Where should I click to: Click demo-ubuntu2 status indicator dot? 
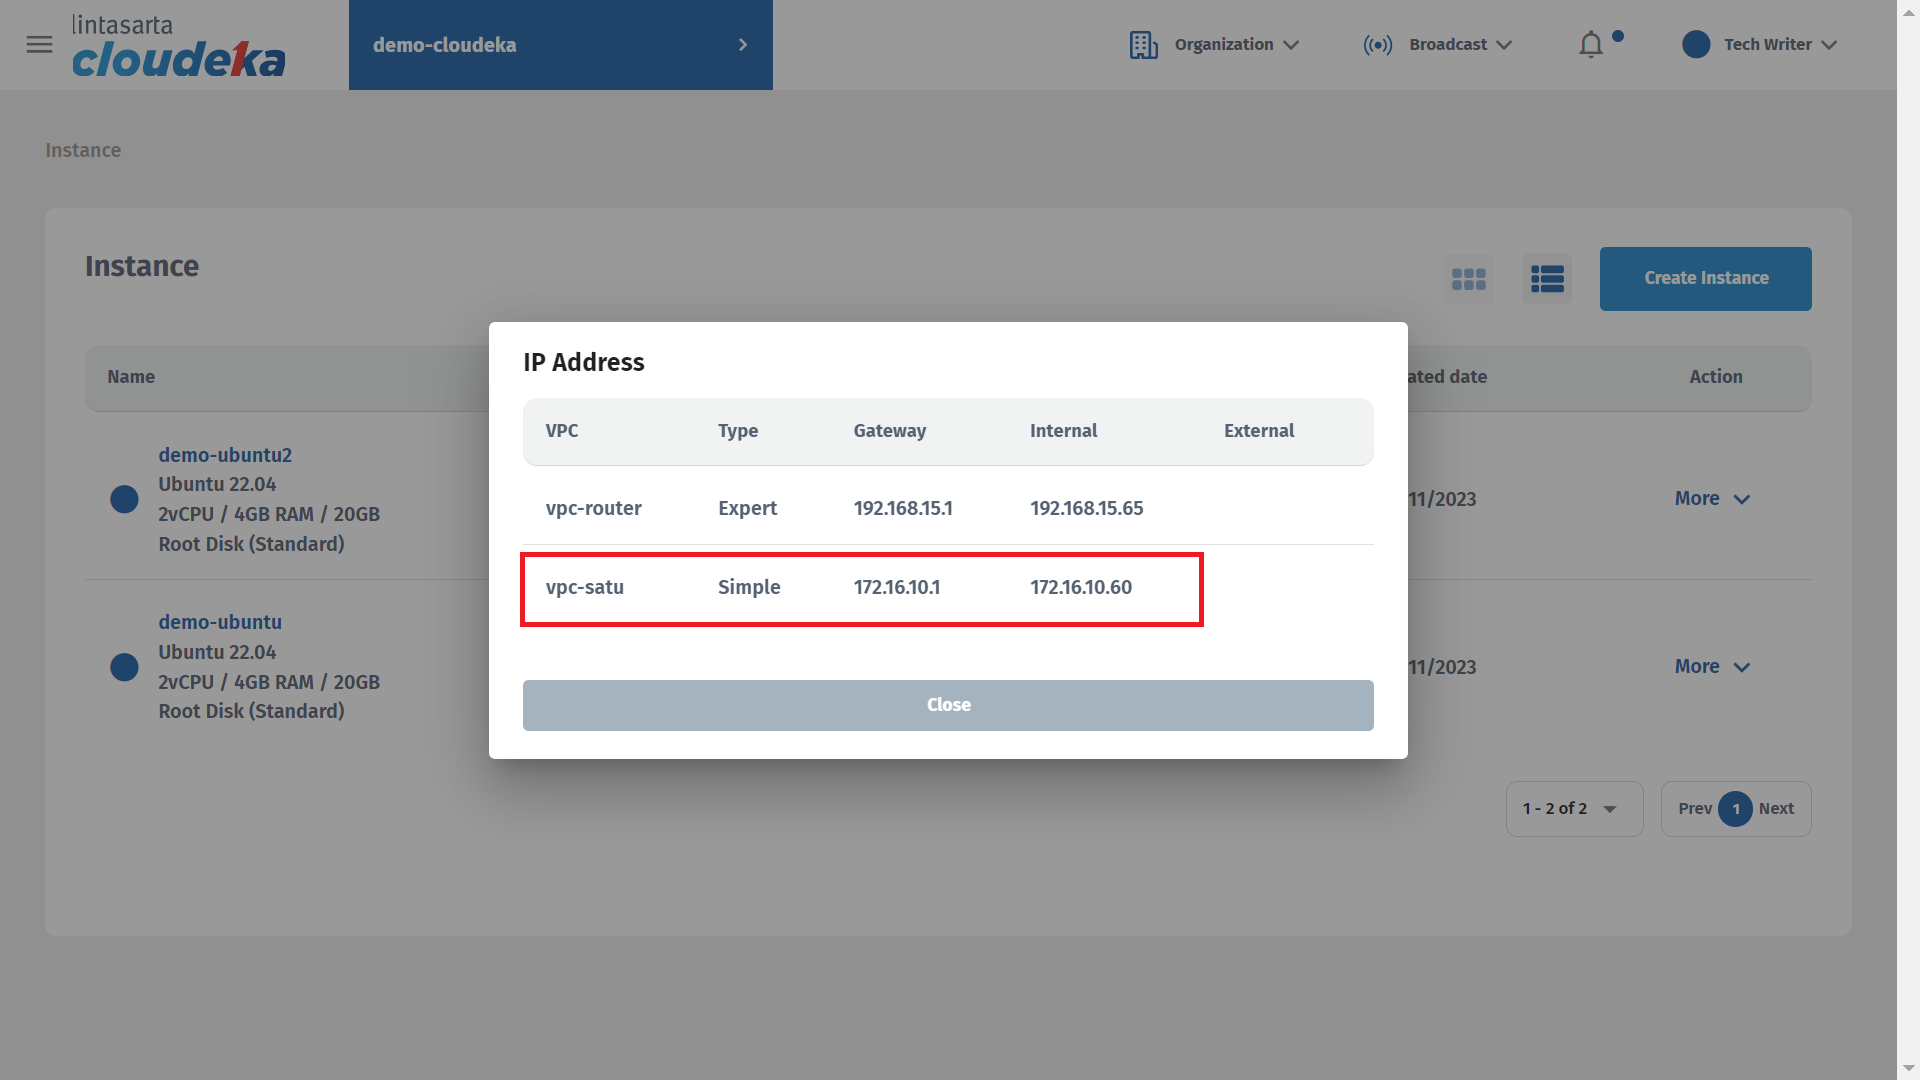tap(124, 499)
